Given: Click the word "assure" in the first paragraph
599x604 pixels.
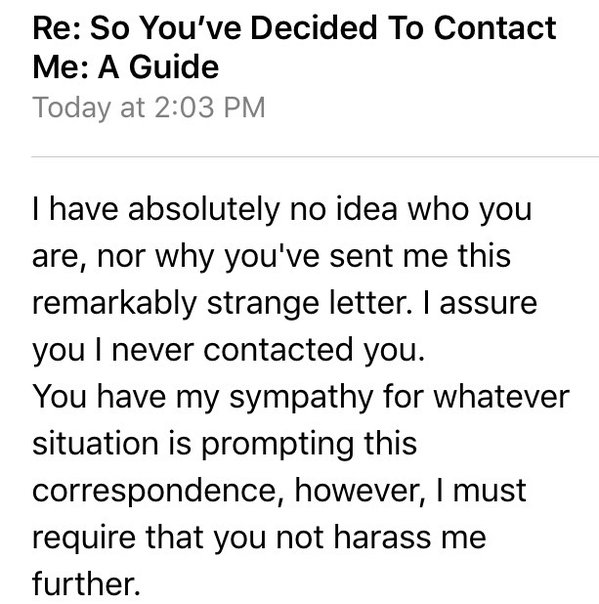Looking at the screenshot, I should pyautogui.click(x=488, y=304).
